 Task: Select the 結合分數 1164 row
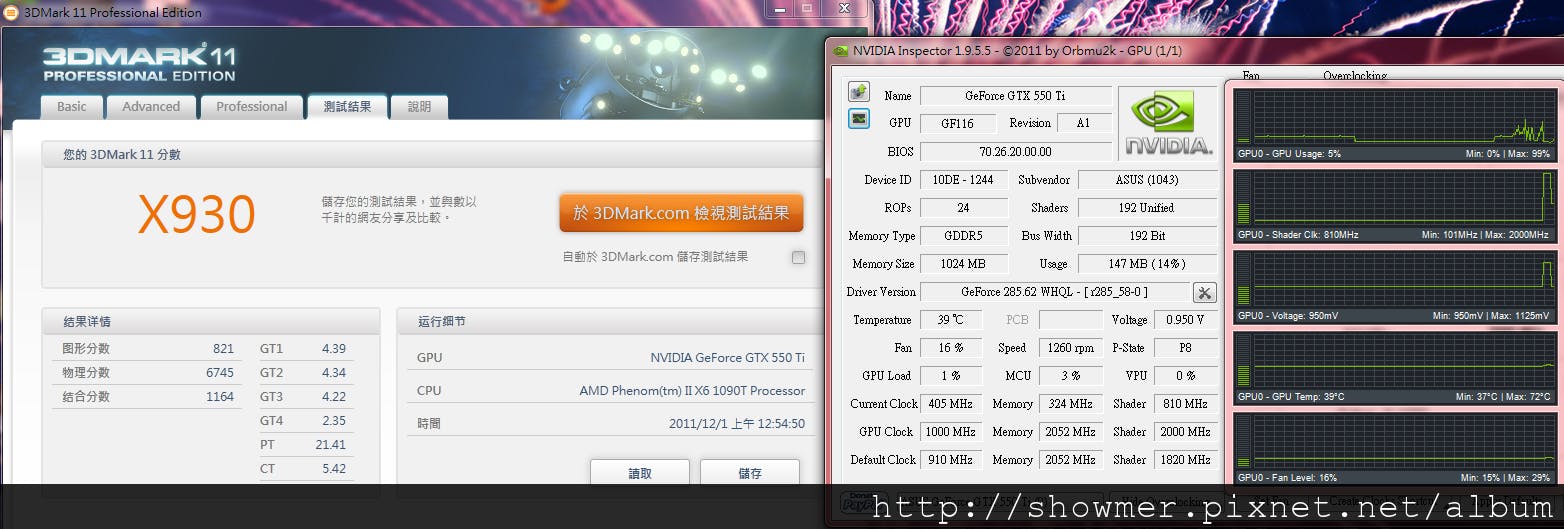tap(147, 397)
